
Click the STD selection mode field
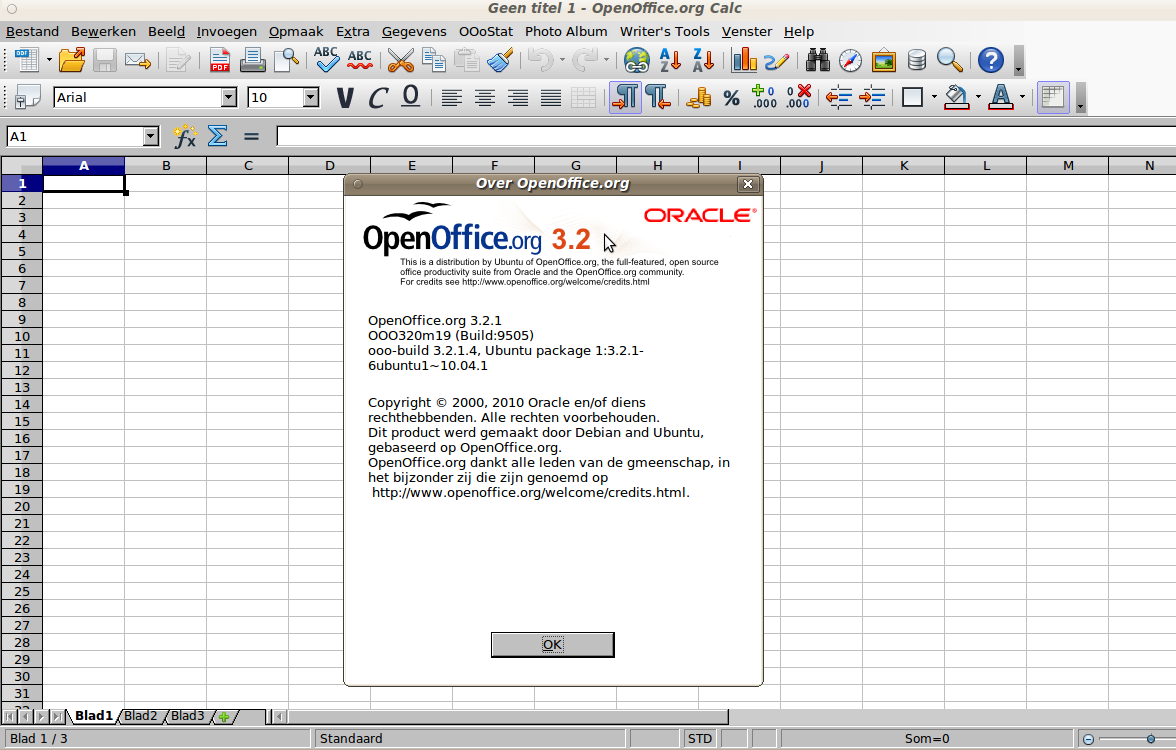[700, 739]
